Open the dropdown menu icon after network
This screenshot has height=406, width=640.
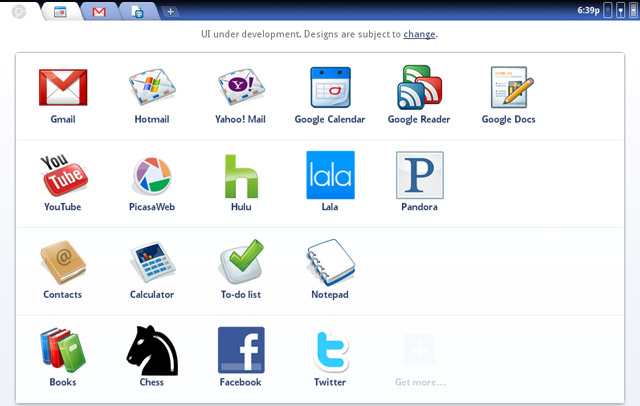[x=620, y=10]
